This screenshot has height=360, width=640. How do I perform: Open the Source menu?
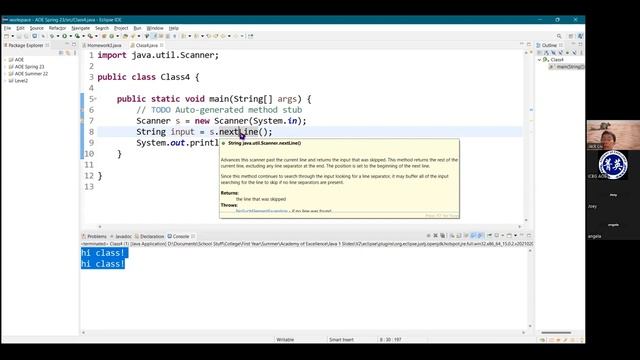[36, 28]
